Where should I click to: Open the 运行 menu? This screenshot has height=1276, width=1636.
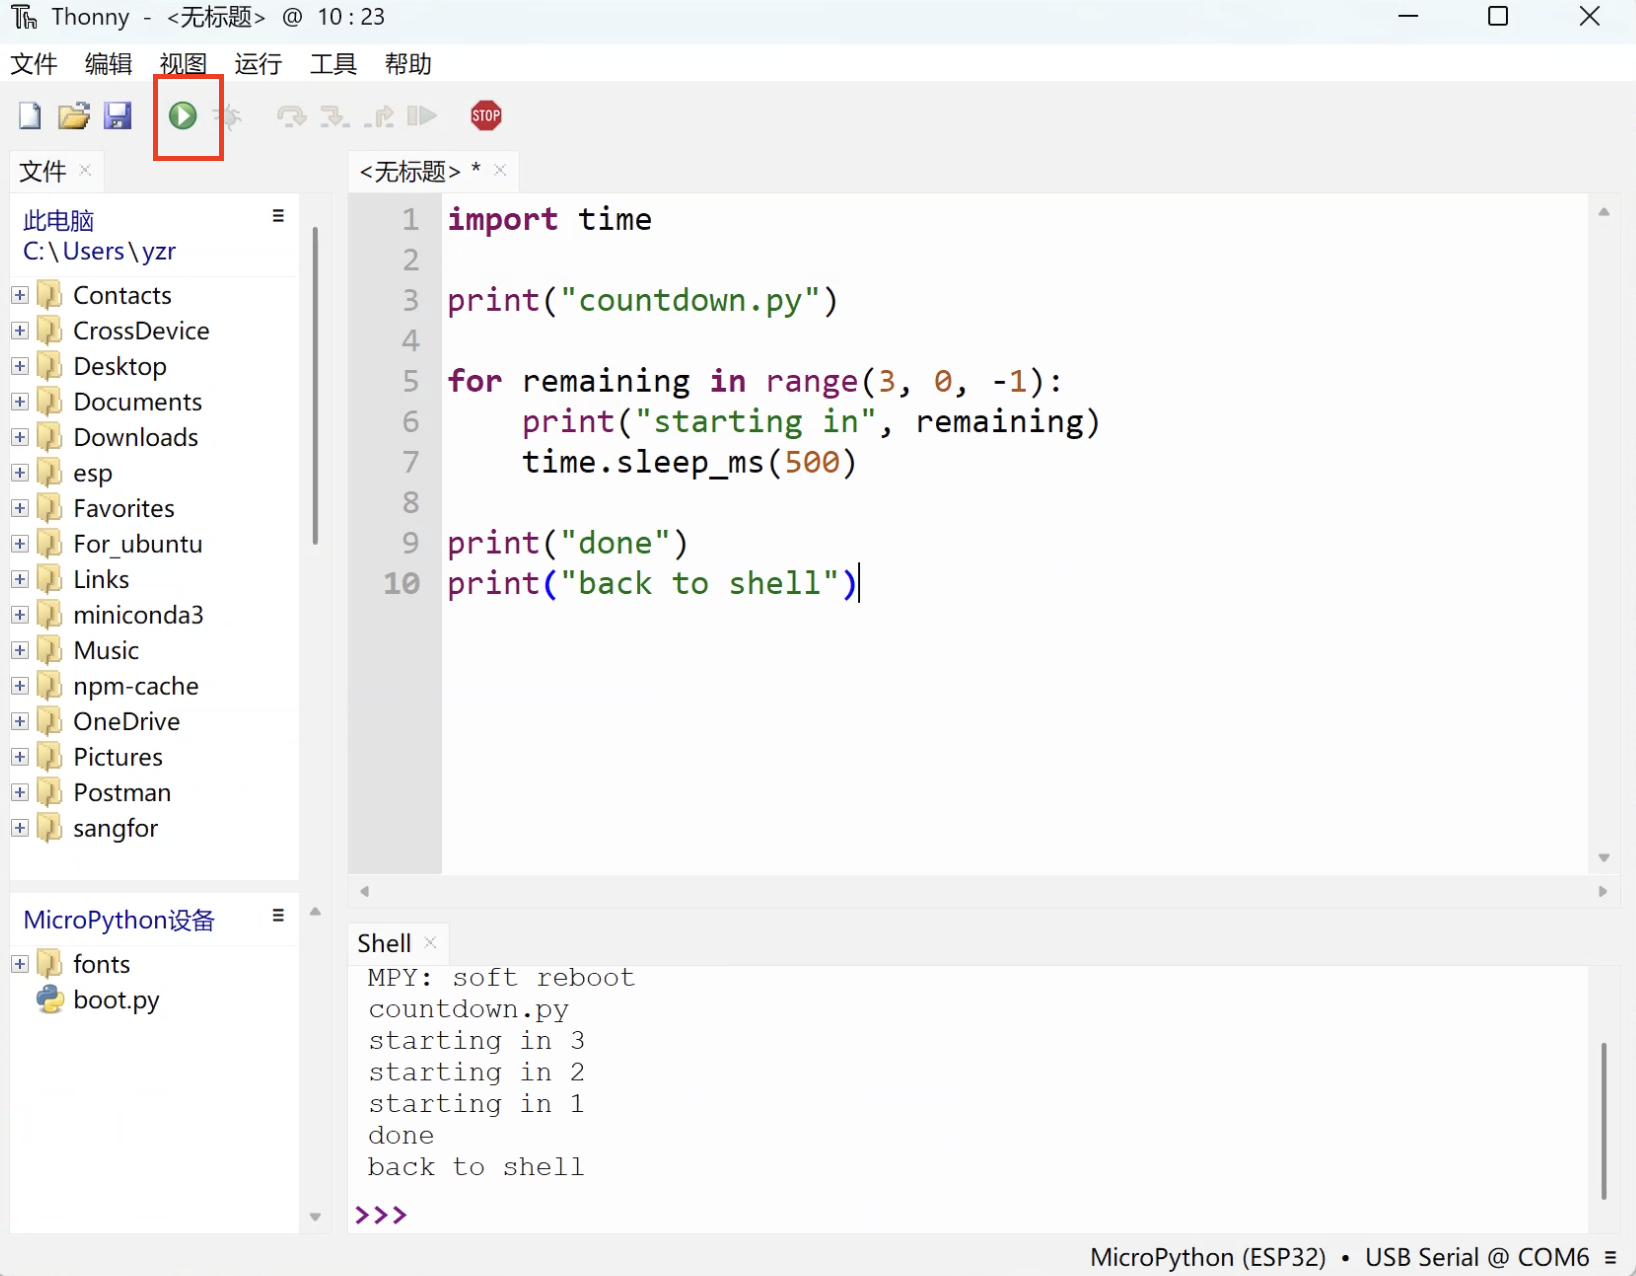tap(258, 64)
